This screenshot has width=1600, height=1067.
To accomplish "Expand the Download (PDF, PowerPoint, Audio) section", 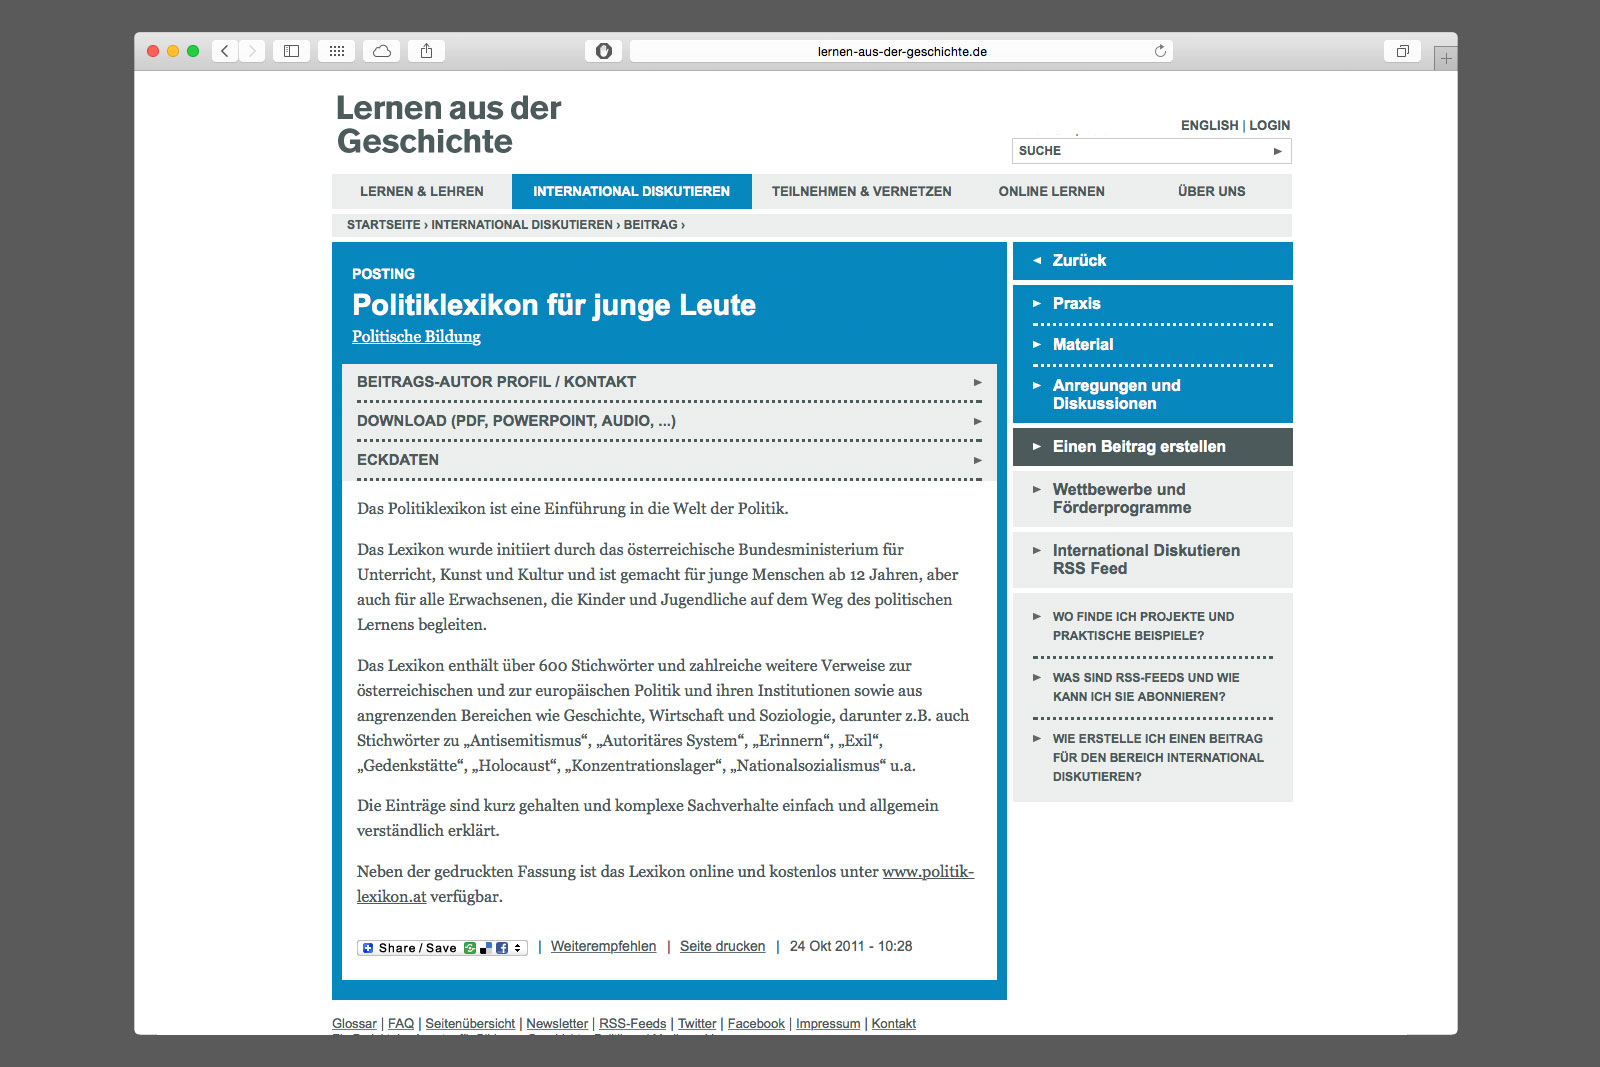I will [x=668, y=421].
